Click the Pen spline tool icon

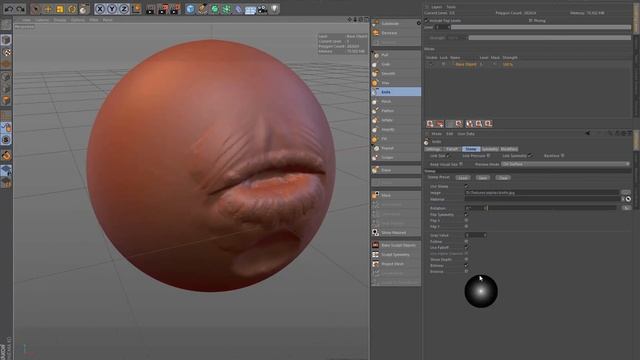tap(202, 9)
